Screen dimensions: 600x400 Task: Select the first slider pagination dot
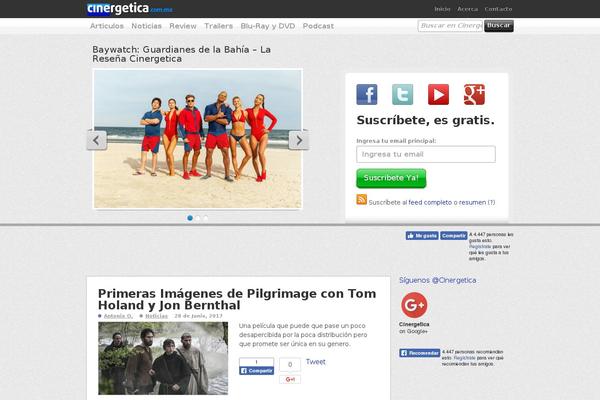190,218
